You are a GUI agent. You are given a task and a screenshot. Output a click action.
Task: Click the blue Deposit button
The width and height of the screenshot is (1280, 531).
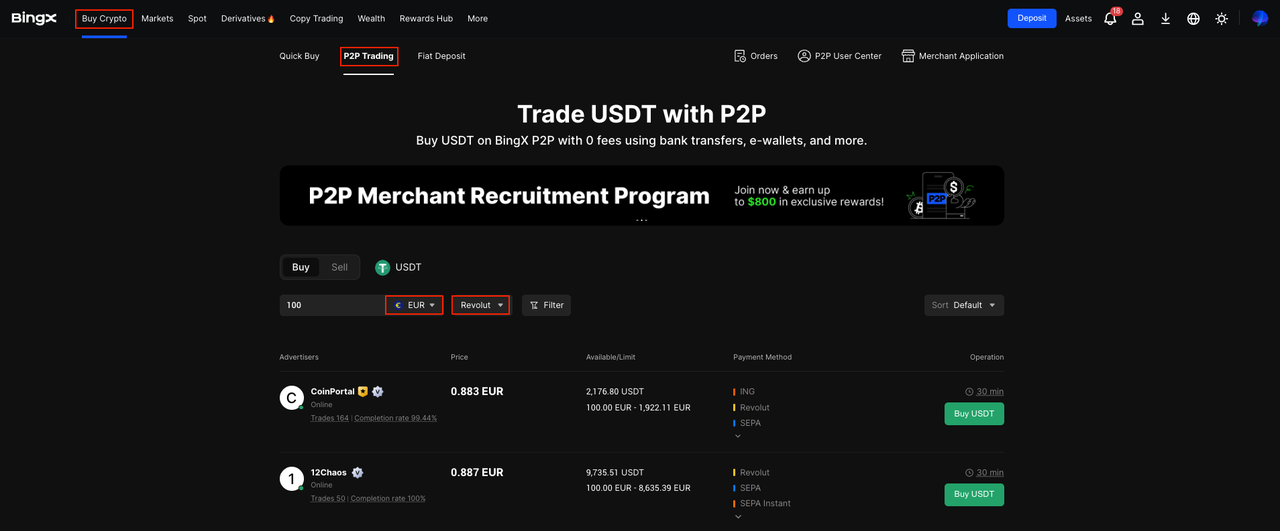[1031, 18]
